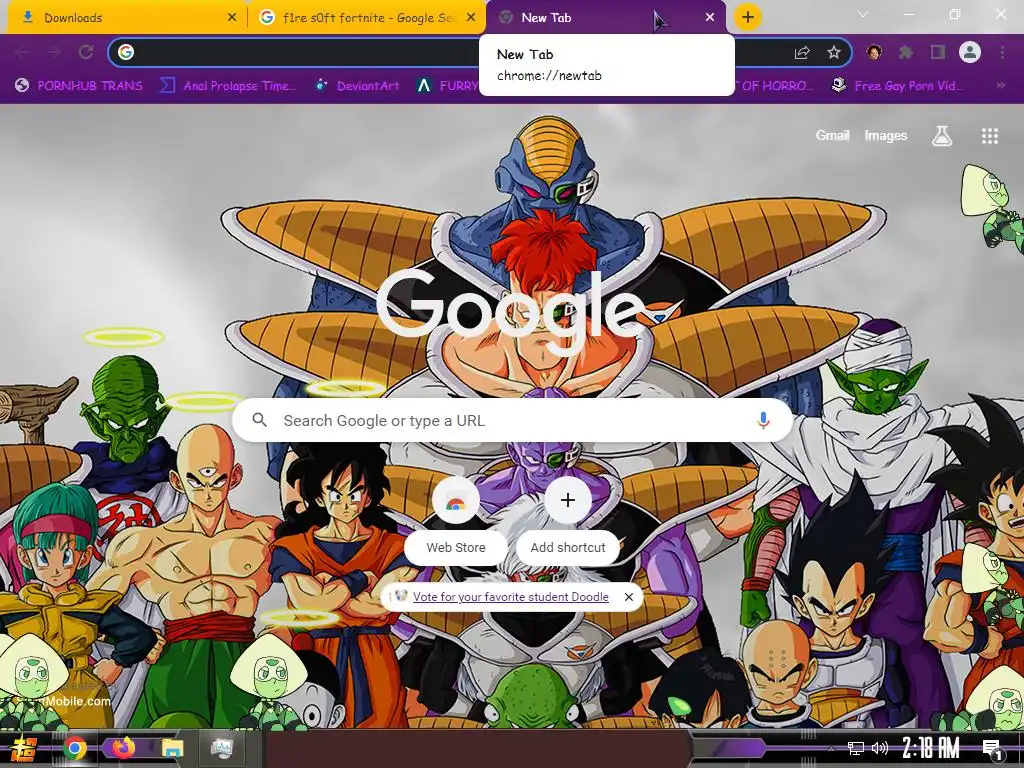Open the Google apps grid
The height and width of the screenshot is (768, 1024).
990,135
